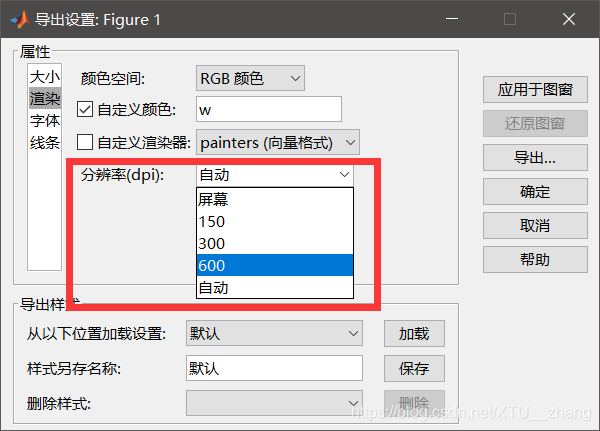The image size is (600, 431).
Task: Open the 删除样式 dropdown
Action: coord(274,403)
